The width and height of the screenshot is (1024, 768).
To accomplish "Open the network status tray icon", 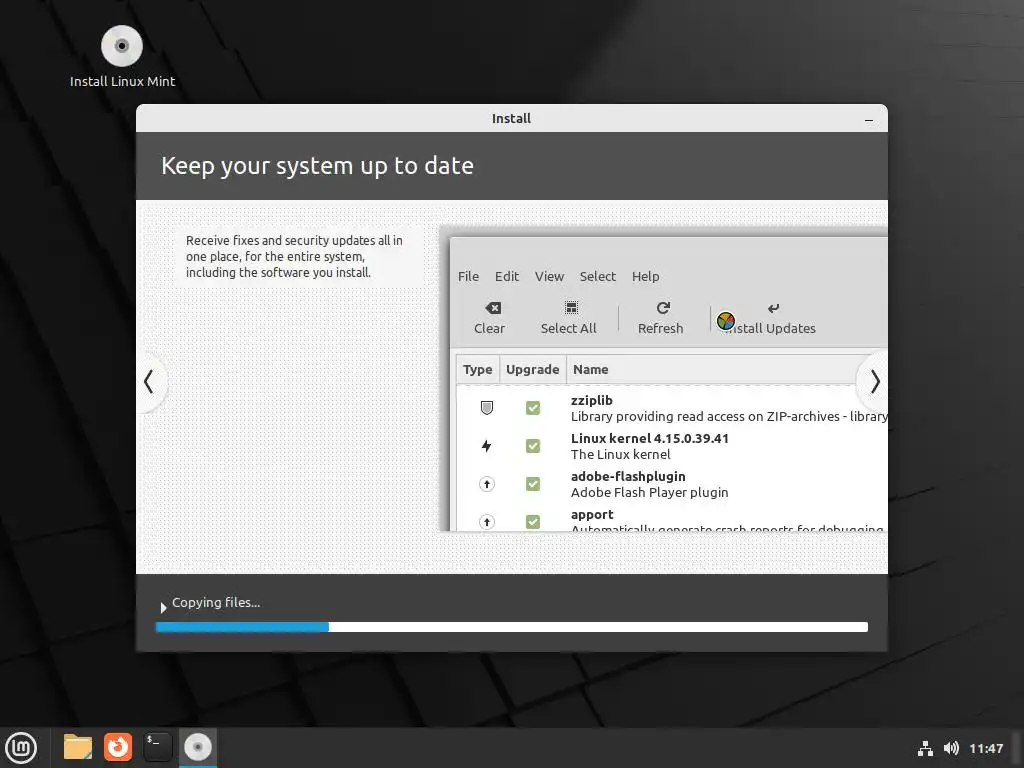I will pyautogui.click(x=925, y=748).
